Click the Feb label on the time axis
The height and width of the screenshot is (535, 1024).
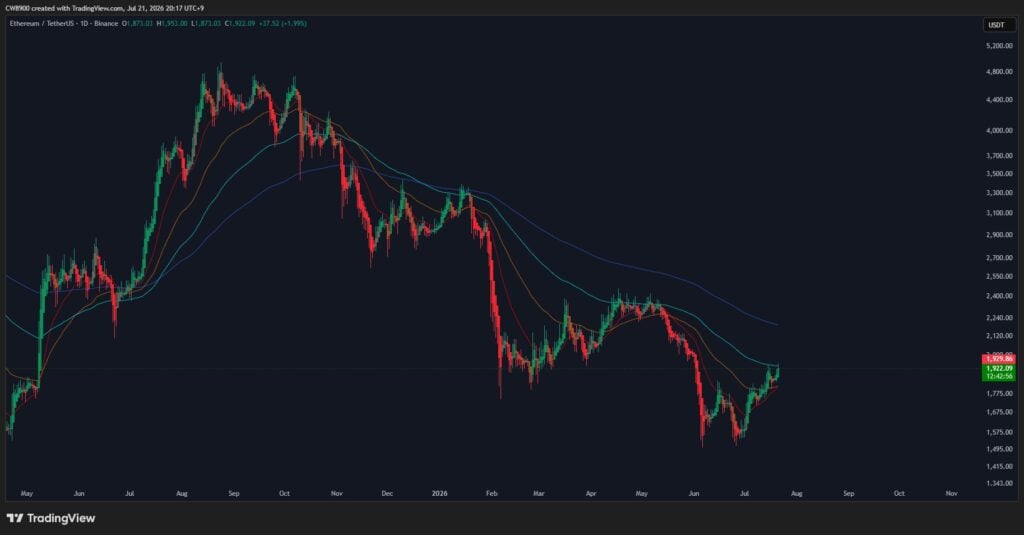pos(492,493)
